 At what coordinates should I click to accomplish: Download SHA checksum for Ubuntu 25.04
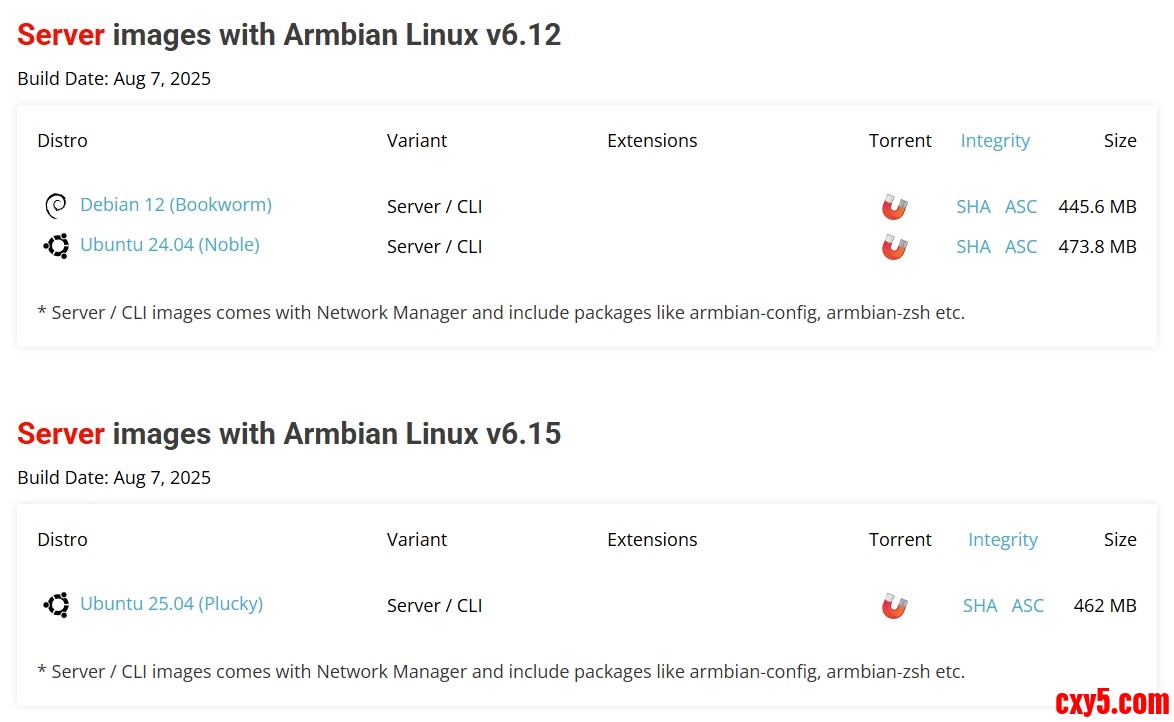[x=980, y=606]
